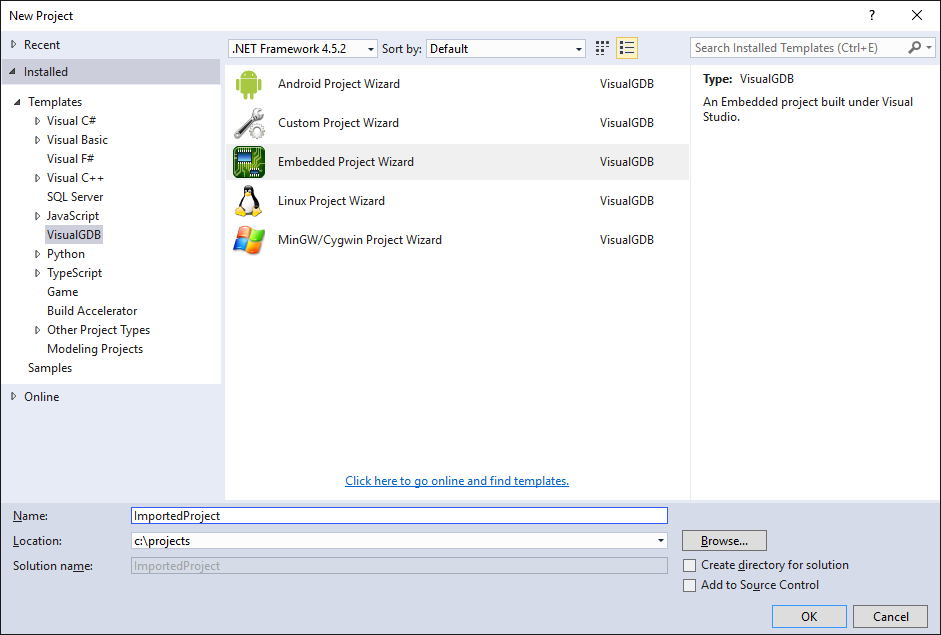Image resolution: width=941 pixels, height=635 pixels.
Task: Open the .NET Framework version dropdown
Action: [x=303, y=49]
